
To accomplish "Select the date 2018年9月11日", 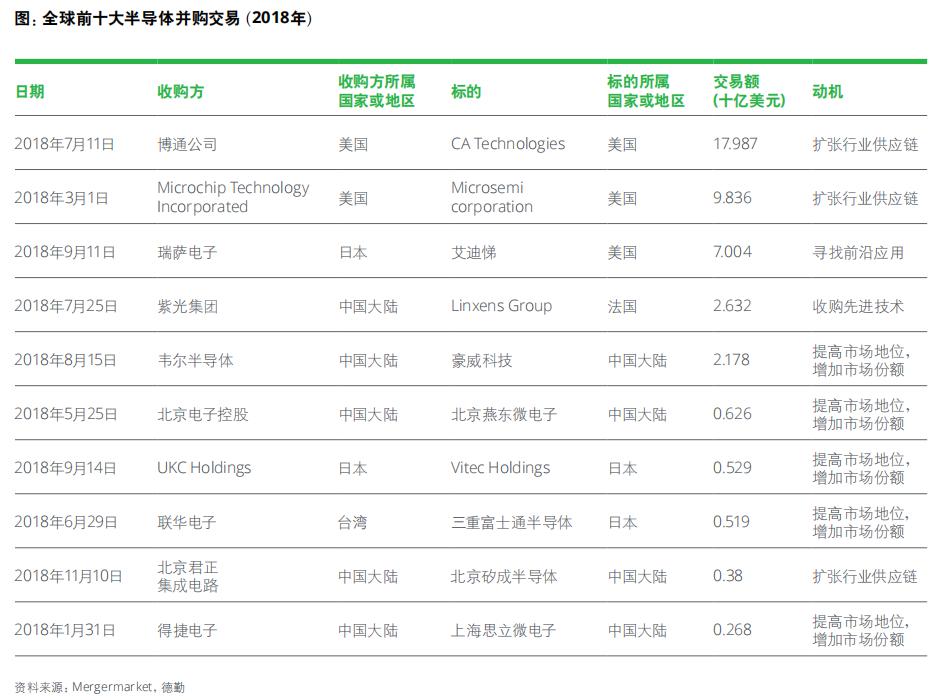I will (x=64, y=252).
